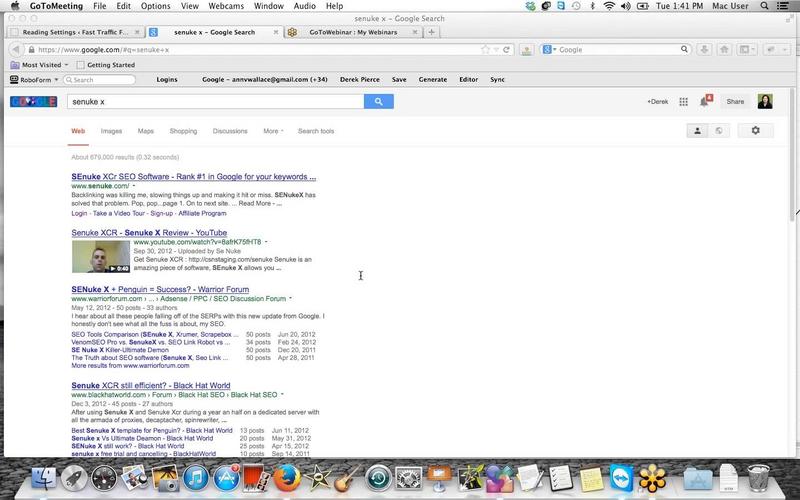Open Spotlight search in the menu bar
This screenshot has width=800, height=500.
(764, 6)
